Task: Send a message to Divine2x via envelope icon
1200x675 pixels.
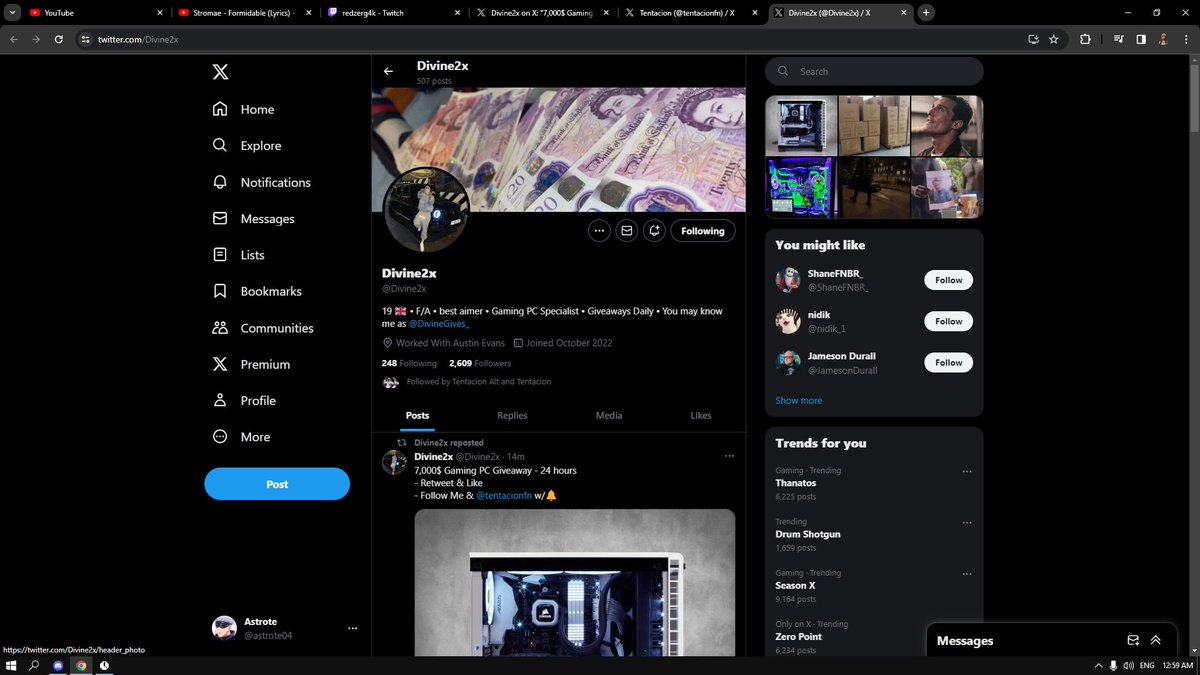Action: coord(626,231)
